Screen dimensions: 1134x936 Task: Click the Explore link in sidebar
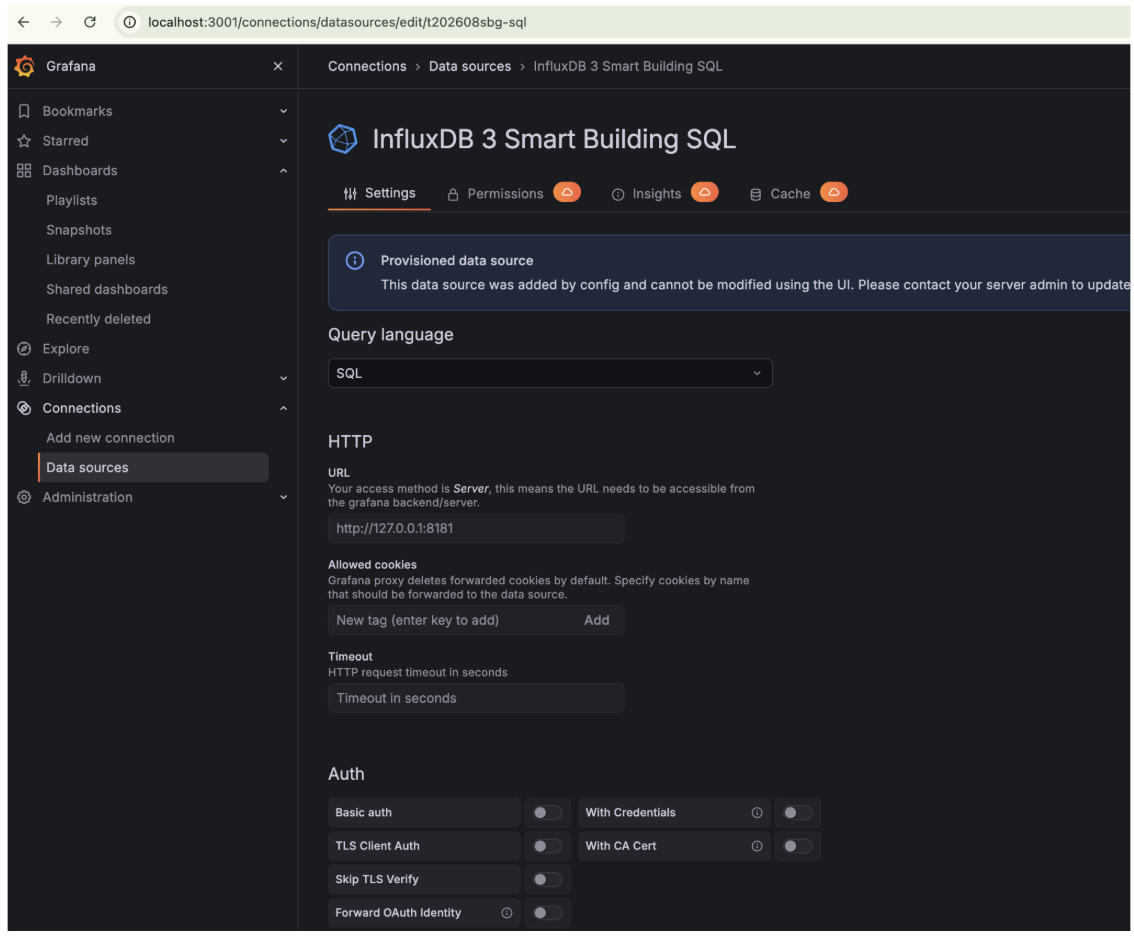[x=66, y=349]
